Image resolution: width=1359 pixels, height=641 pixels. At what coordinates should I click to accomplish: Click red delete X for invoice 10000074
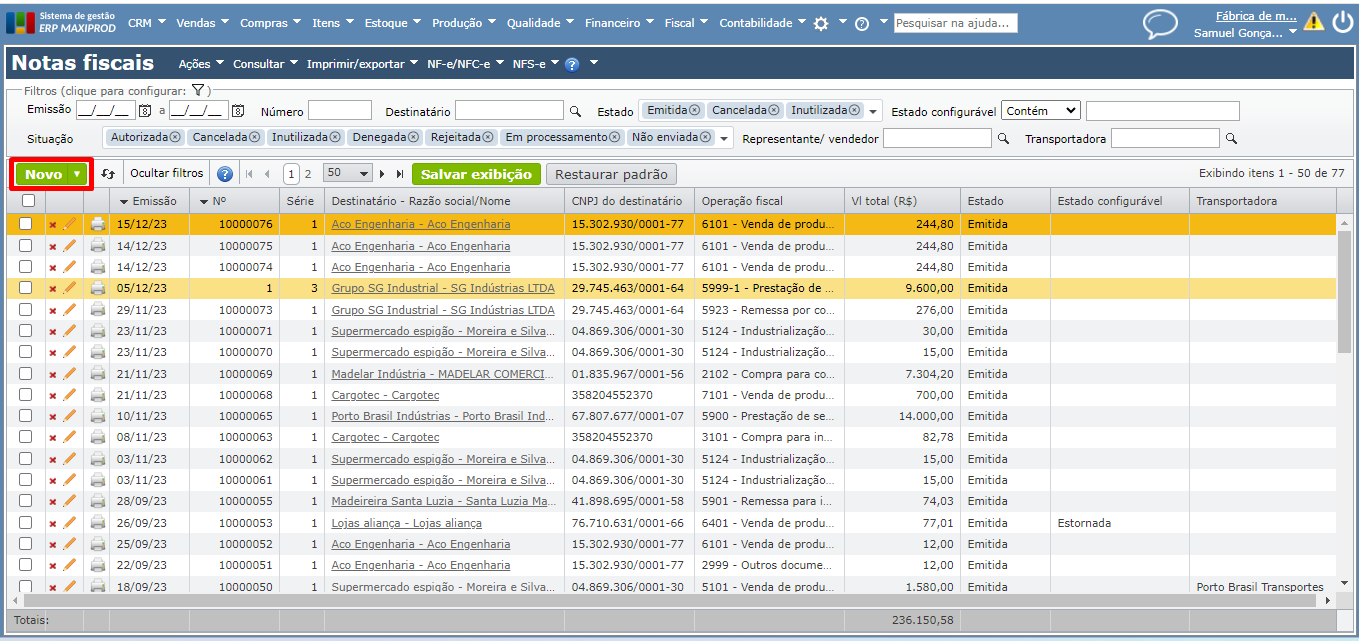point(53,268)
